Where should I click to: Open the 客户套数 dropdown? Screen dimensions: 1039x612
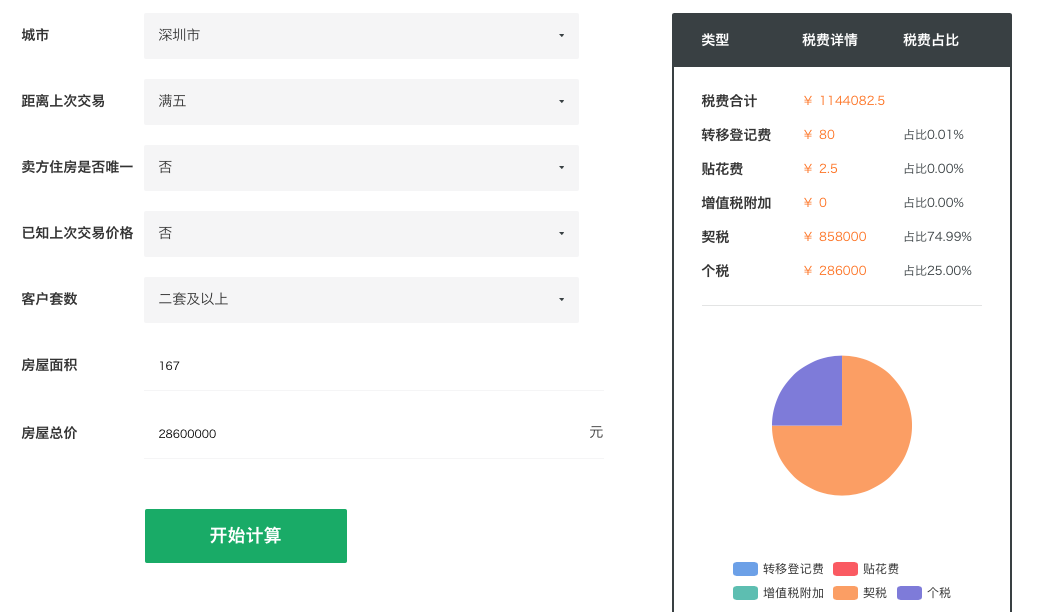(x=361, y=300)
